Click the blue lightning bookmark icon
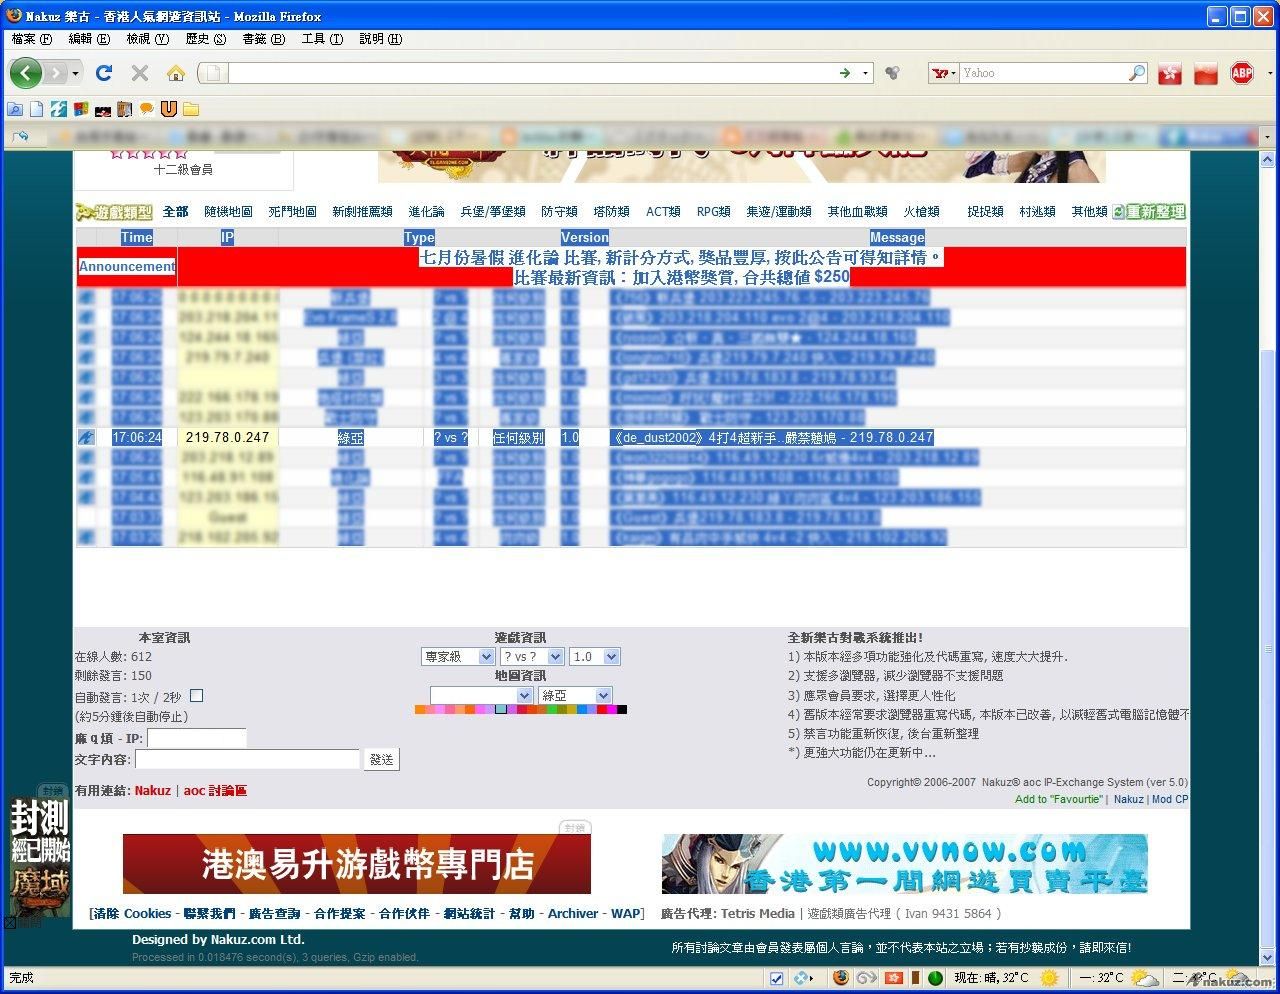This screenshot has width=1280, height=994. (59, 109)
